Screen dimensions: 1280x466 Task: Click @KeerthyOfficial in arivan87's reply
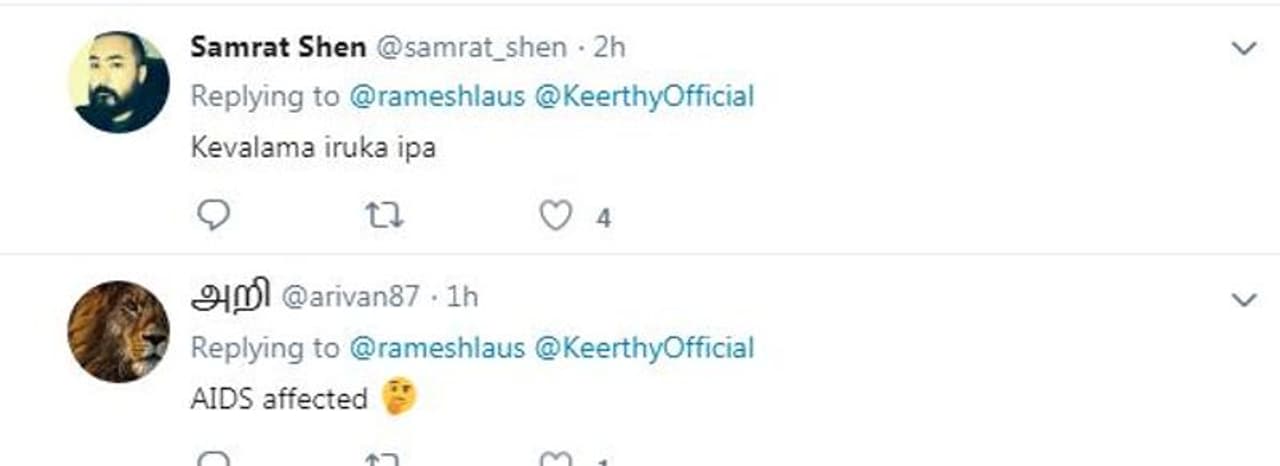pyautogui.click(x=644, y=348)
